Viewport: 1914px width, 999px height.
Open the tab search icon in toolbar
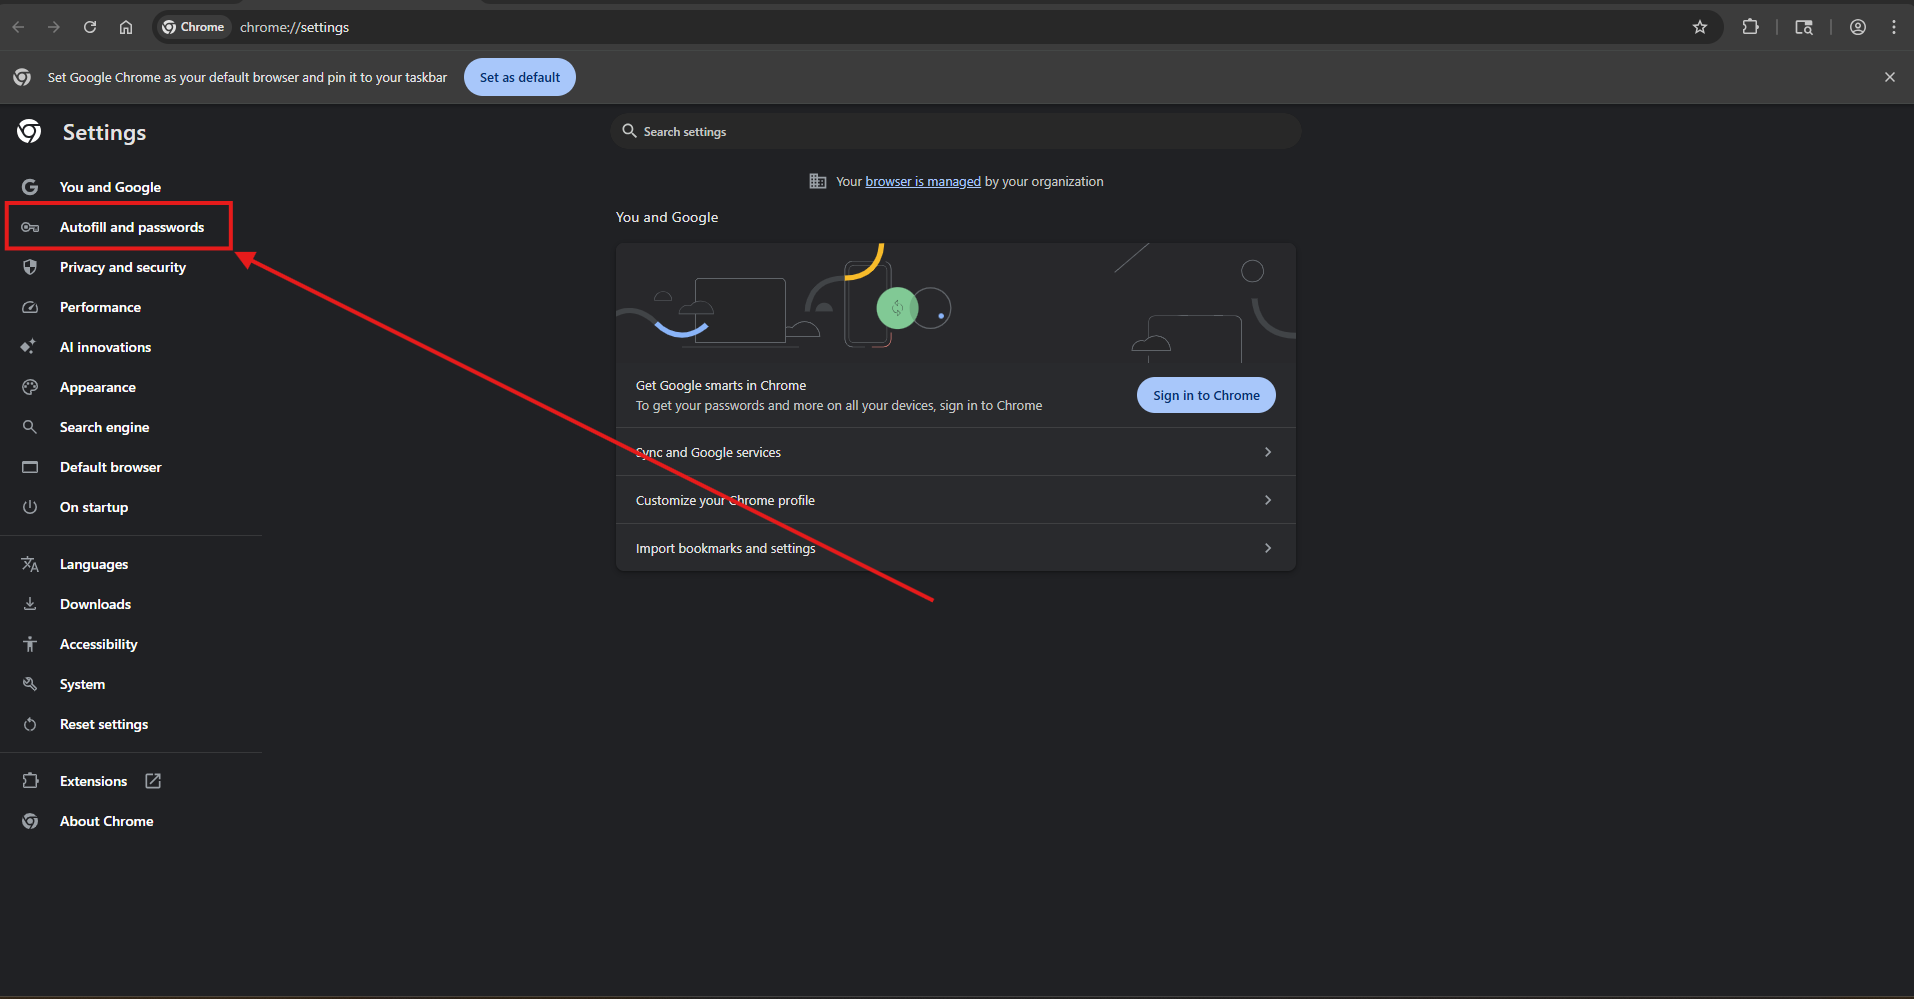(x=1804, y=27)
